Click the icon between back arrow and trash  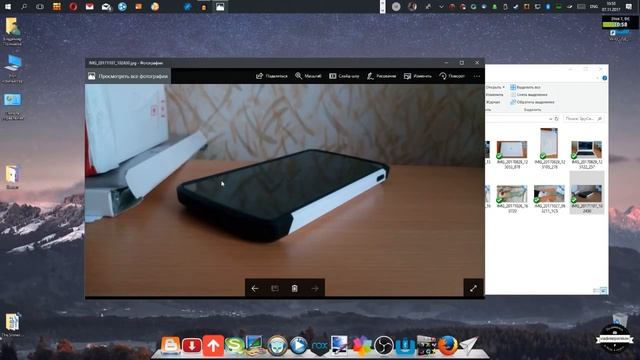[x=275, y=289]
